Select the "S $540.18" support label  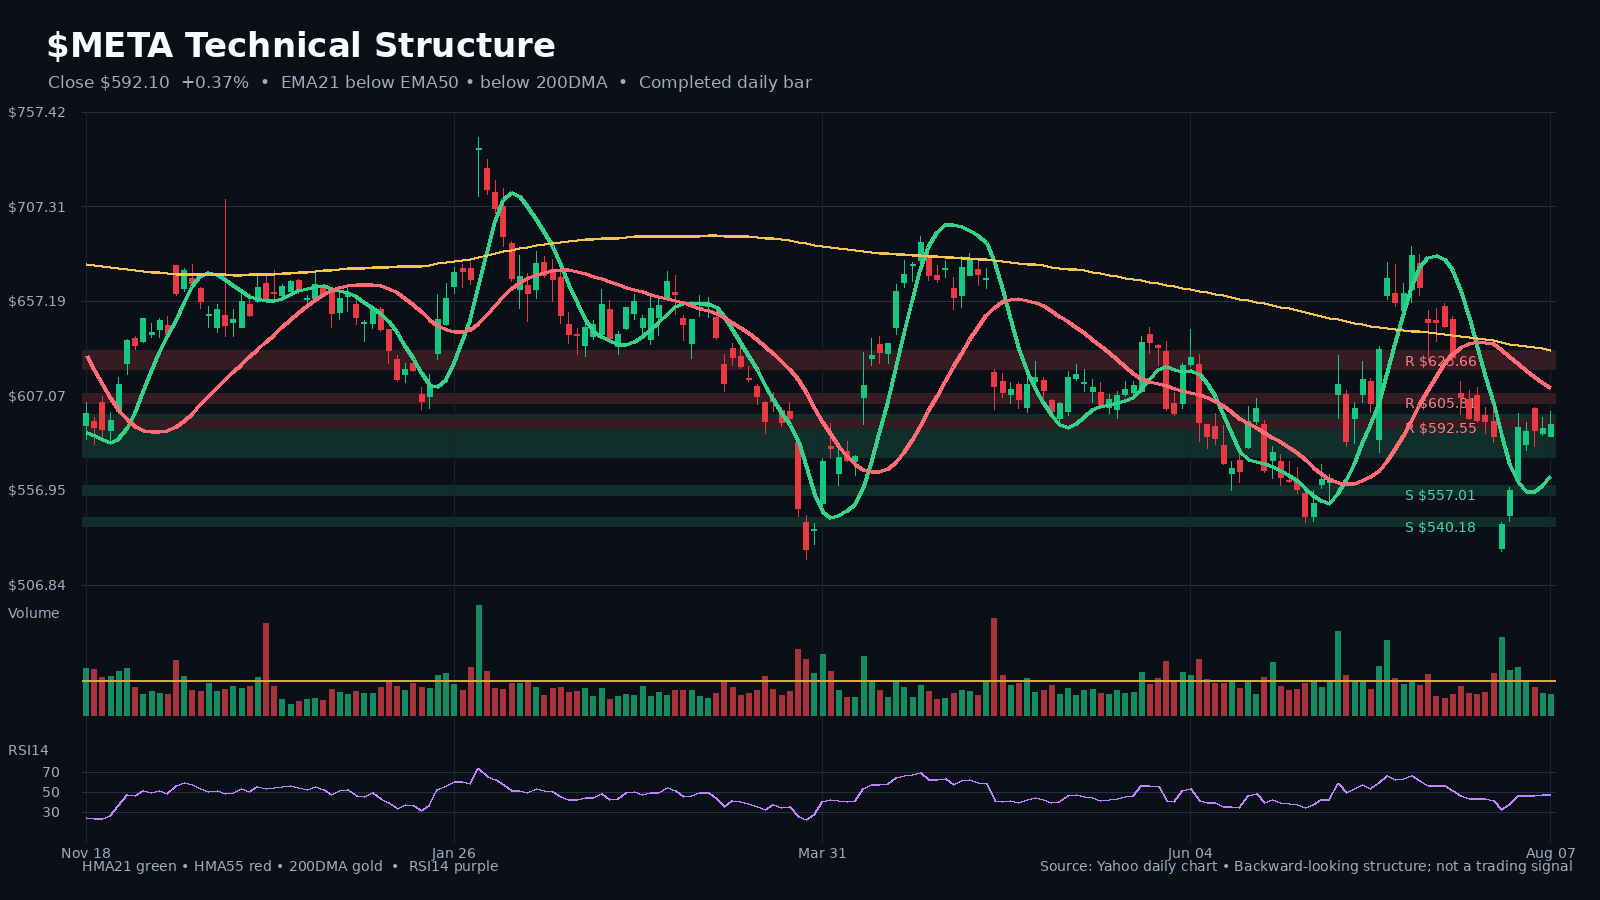pyautogui.click(x=1440, y=527)
